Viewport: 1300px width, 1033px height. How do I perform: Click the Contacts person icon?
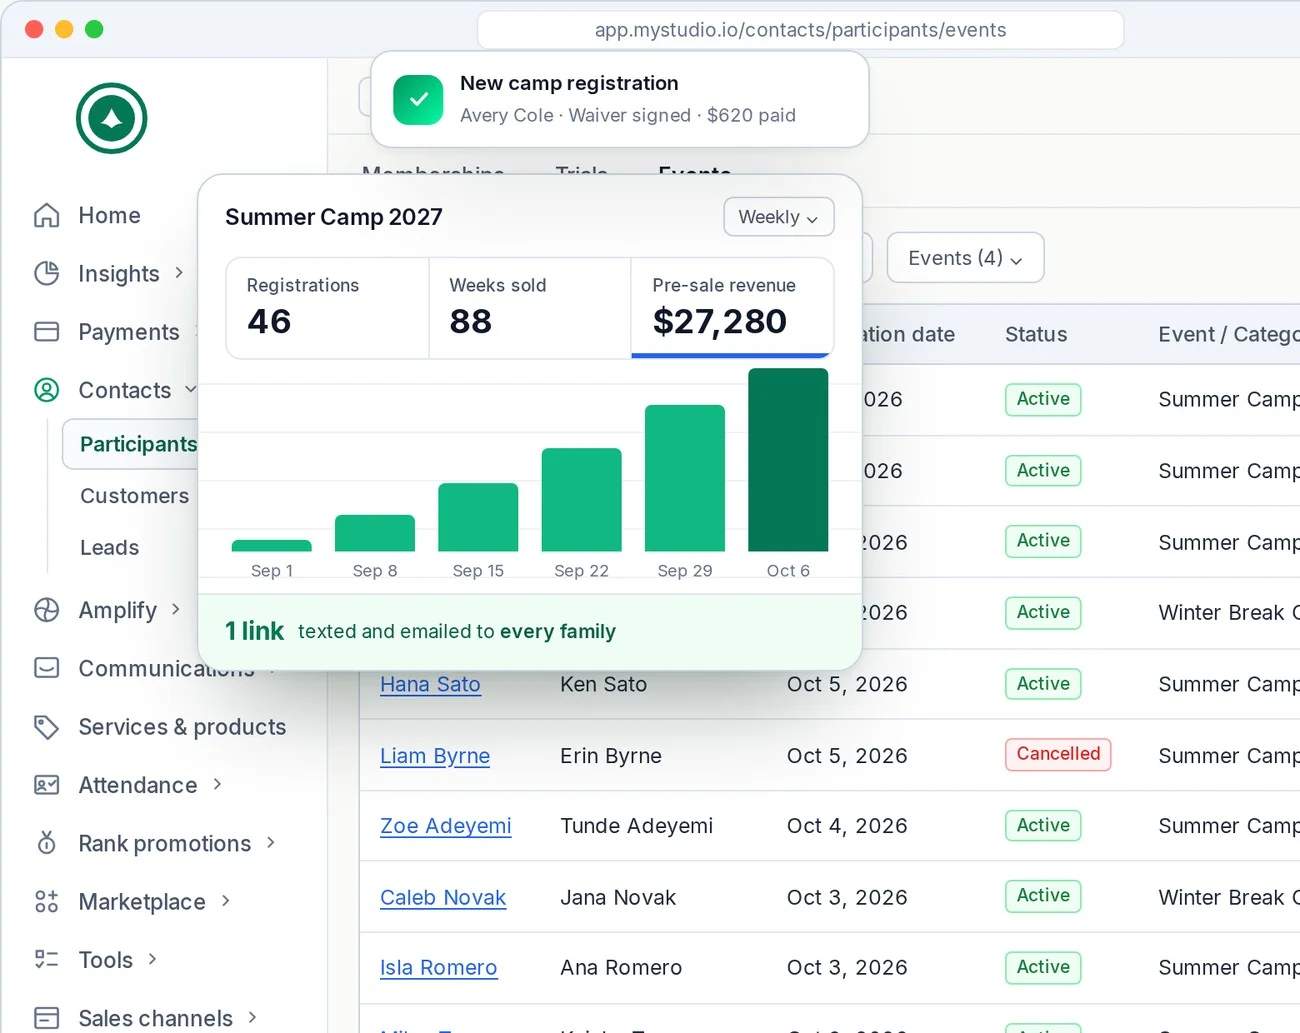tap(47, 390)
